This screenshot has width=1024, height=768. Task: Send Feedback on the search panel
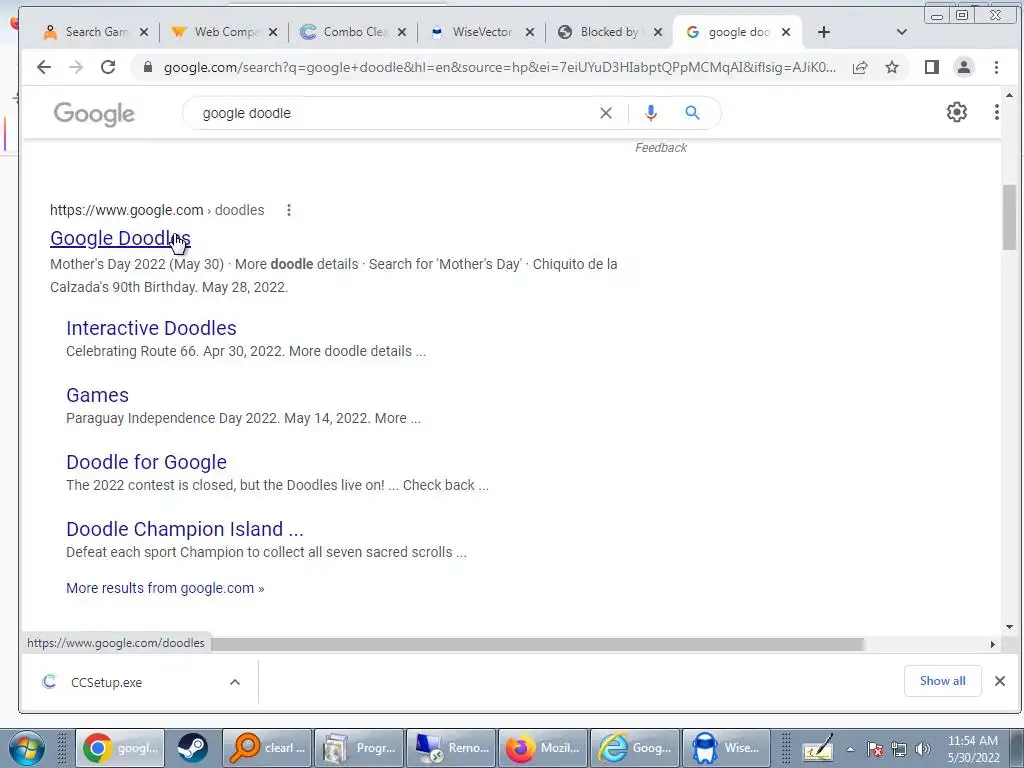[x=660, y=148]
